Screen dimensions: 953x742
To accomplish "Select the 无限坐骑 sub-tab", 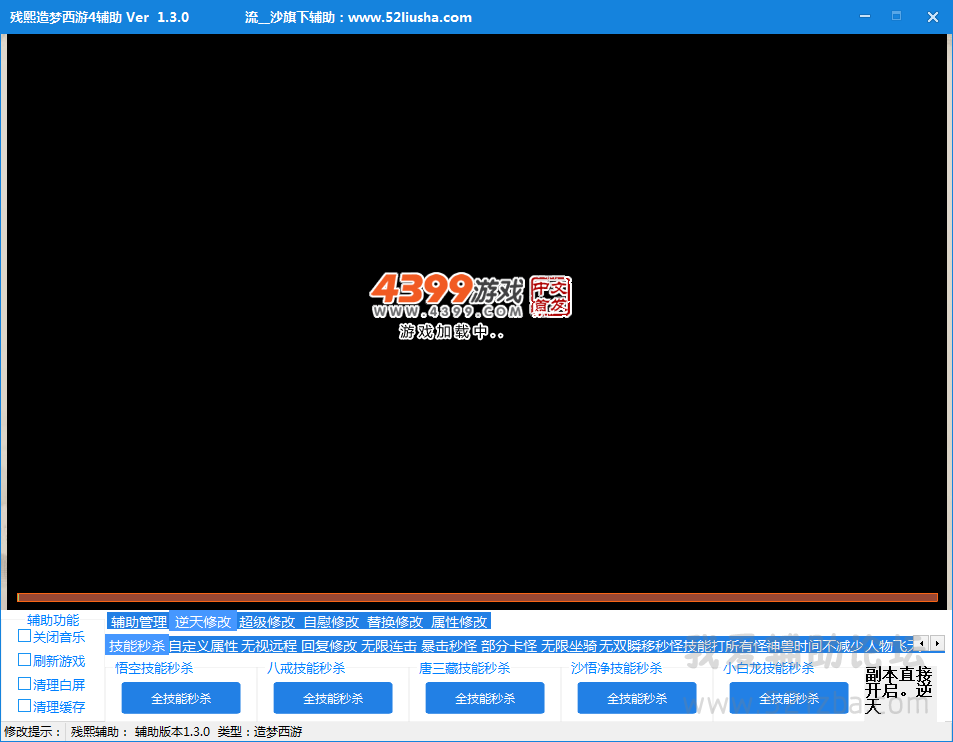I will pos(569,645).
